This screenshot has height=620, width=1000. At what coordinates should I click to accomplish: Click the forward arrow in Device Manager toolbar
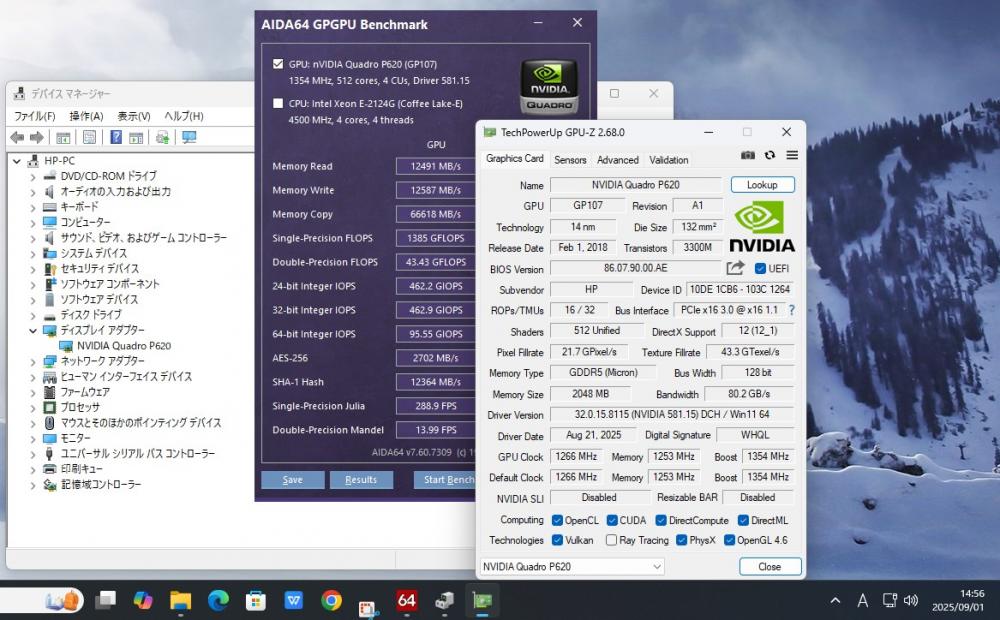37,137
